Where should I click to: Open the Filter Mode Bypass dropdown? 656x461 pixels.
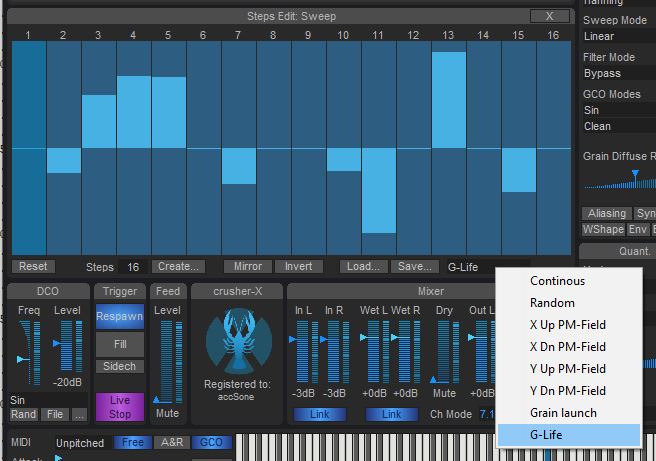coord(619,74)
